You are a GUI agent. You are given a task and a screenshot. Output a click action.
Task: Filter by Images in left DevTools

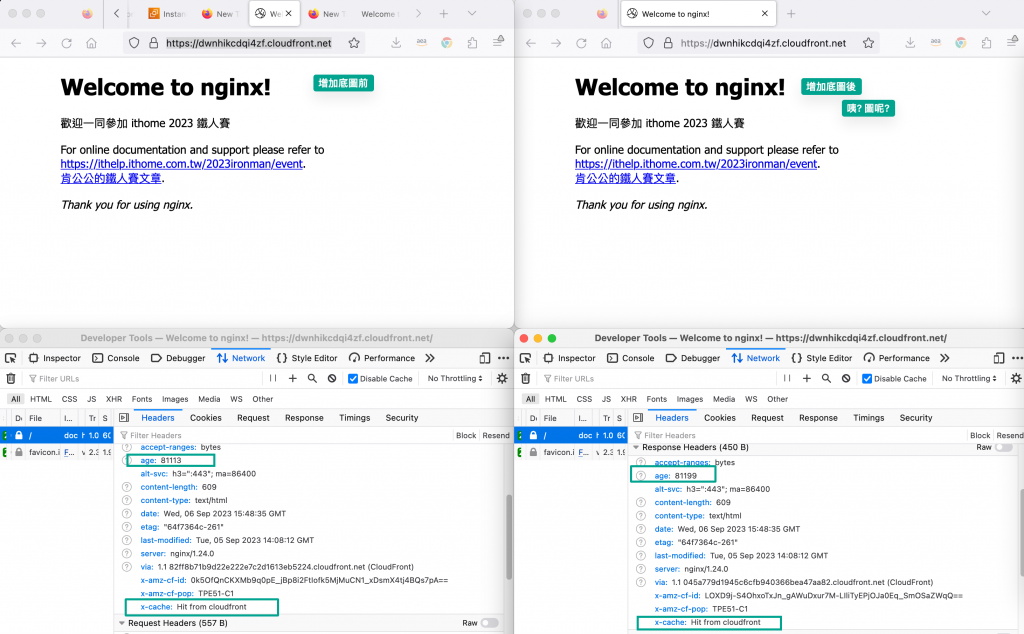point(175,399)
